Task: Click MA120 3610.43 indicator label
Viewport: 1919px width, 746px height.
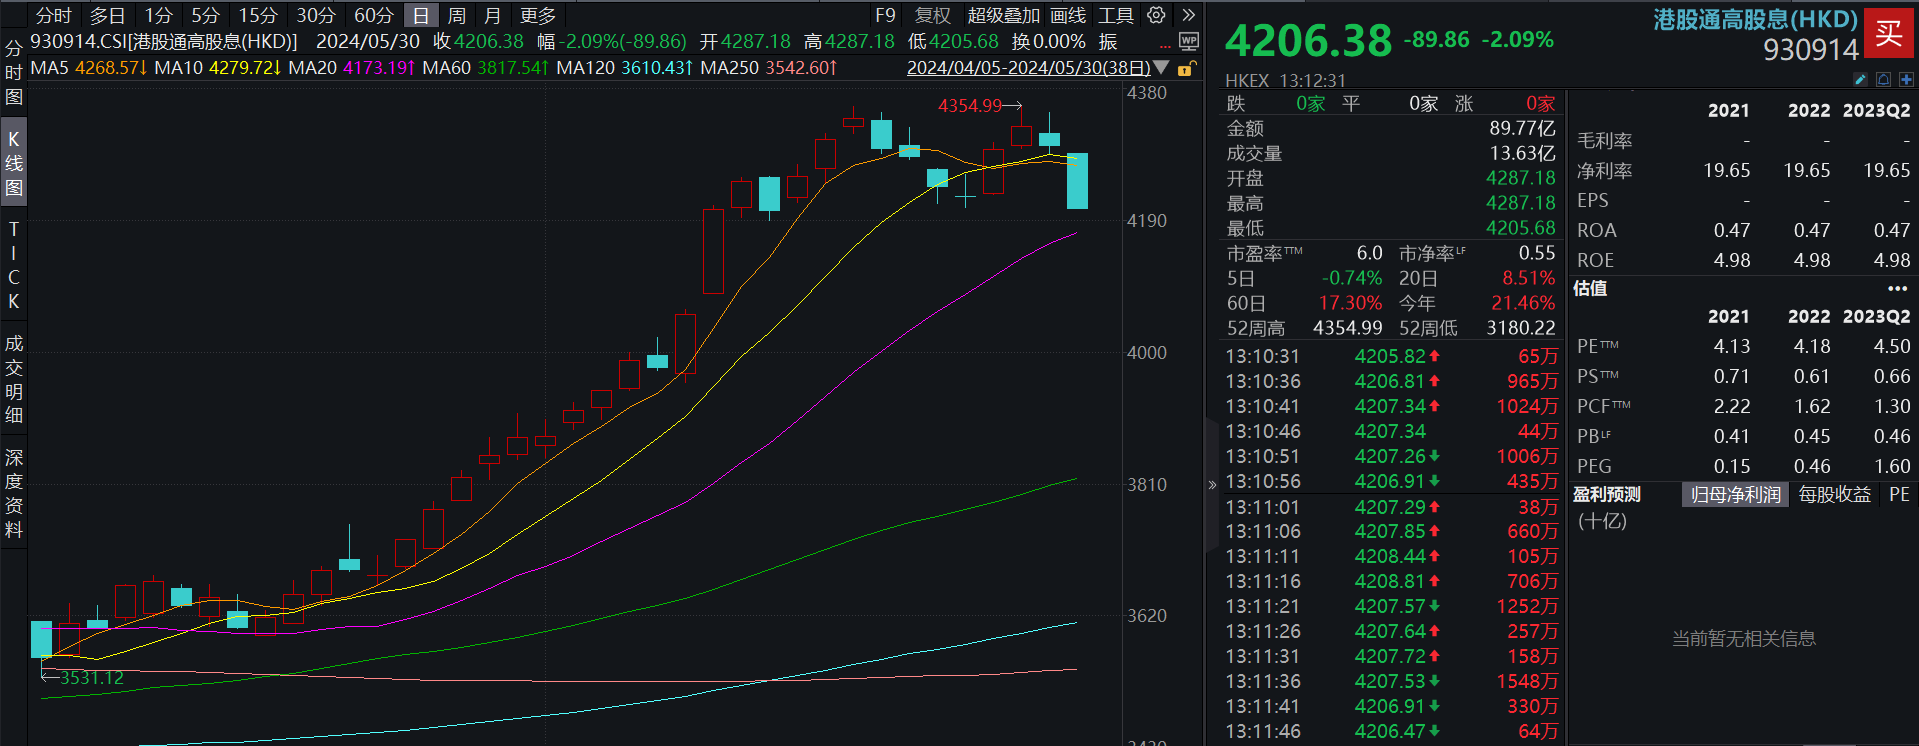Action: coord(625,68)
